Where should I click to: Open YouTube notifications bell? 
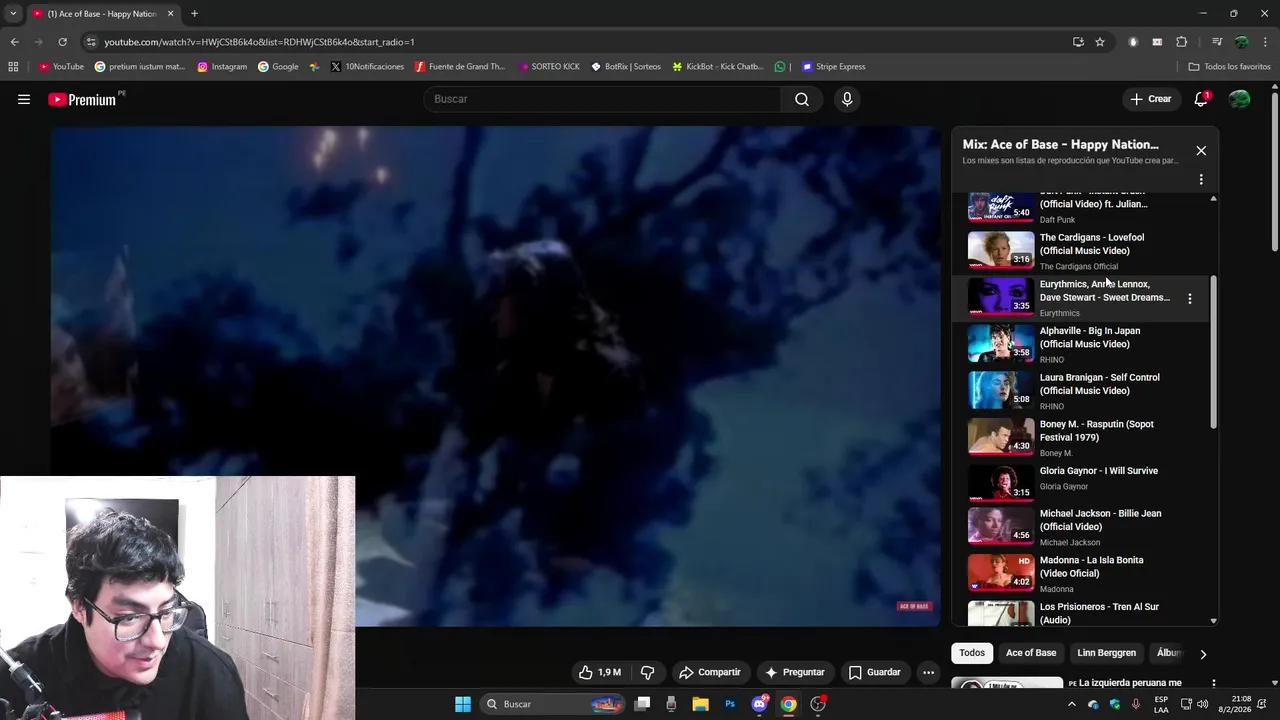coord(1201,99)
